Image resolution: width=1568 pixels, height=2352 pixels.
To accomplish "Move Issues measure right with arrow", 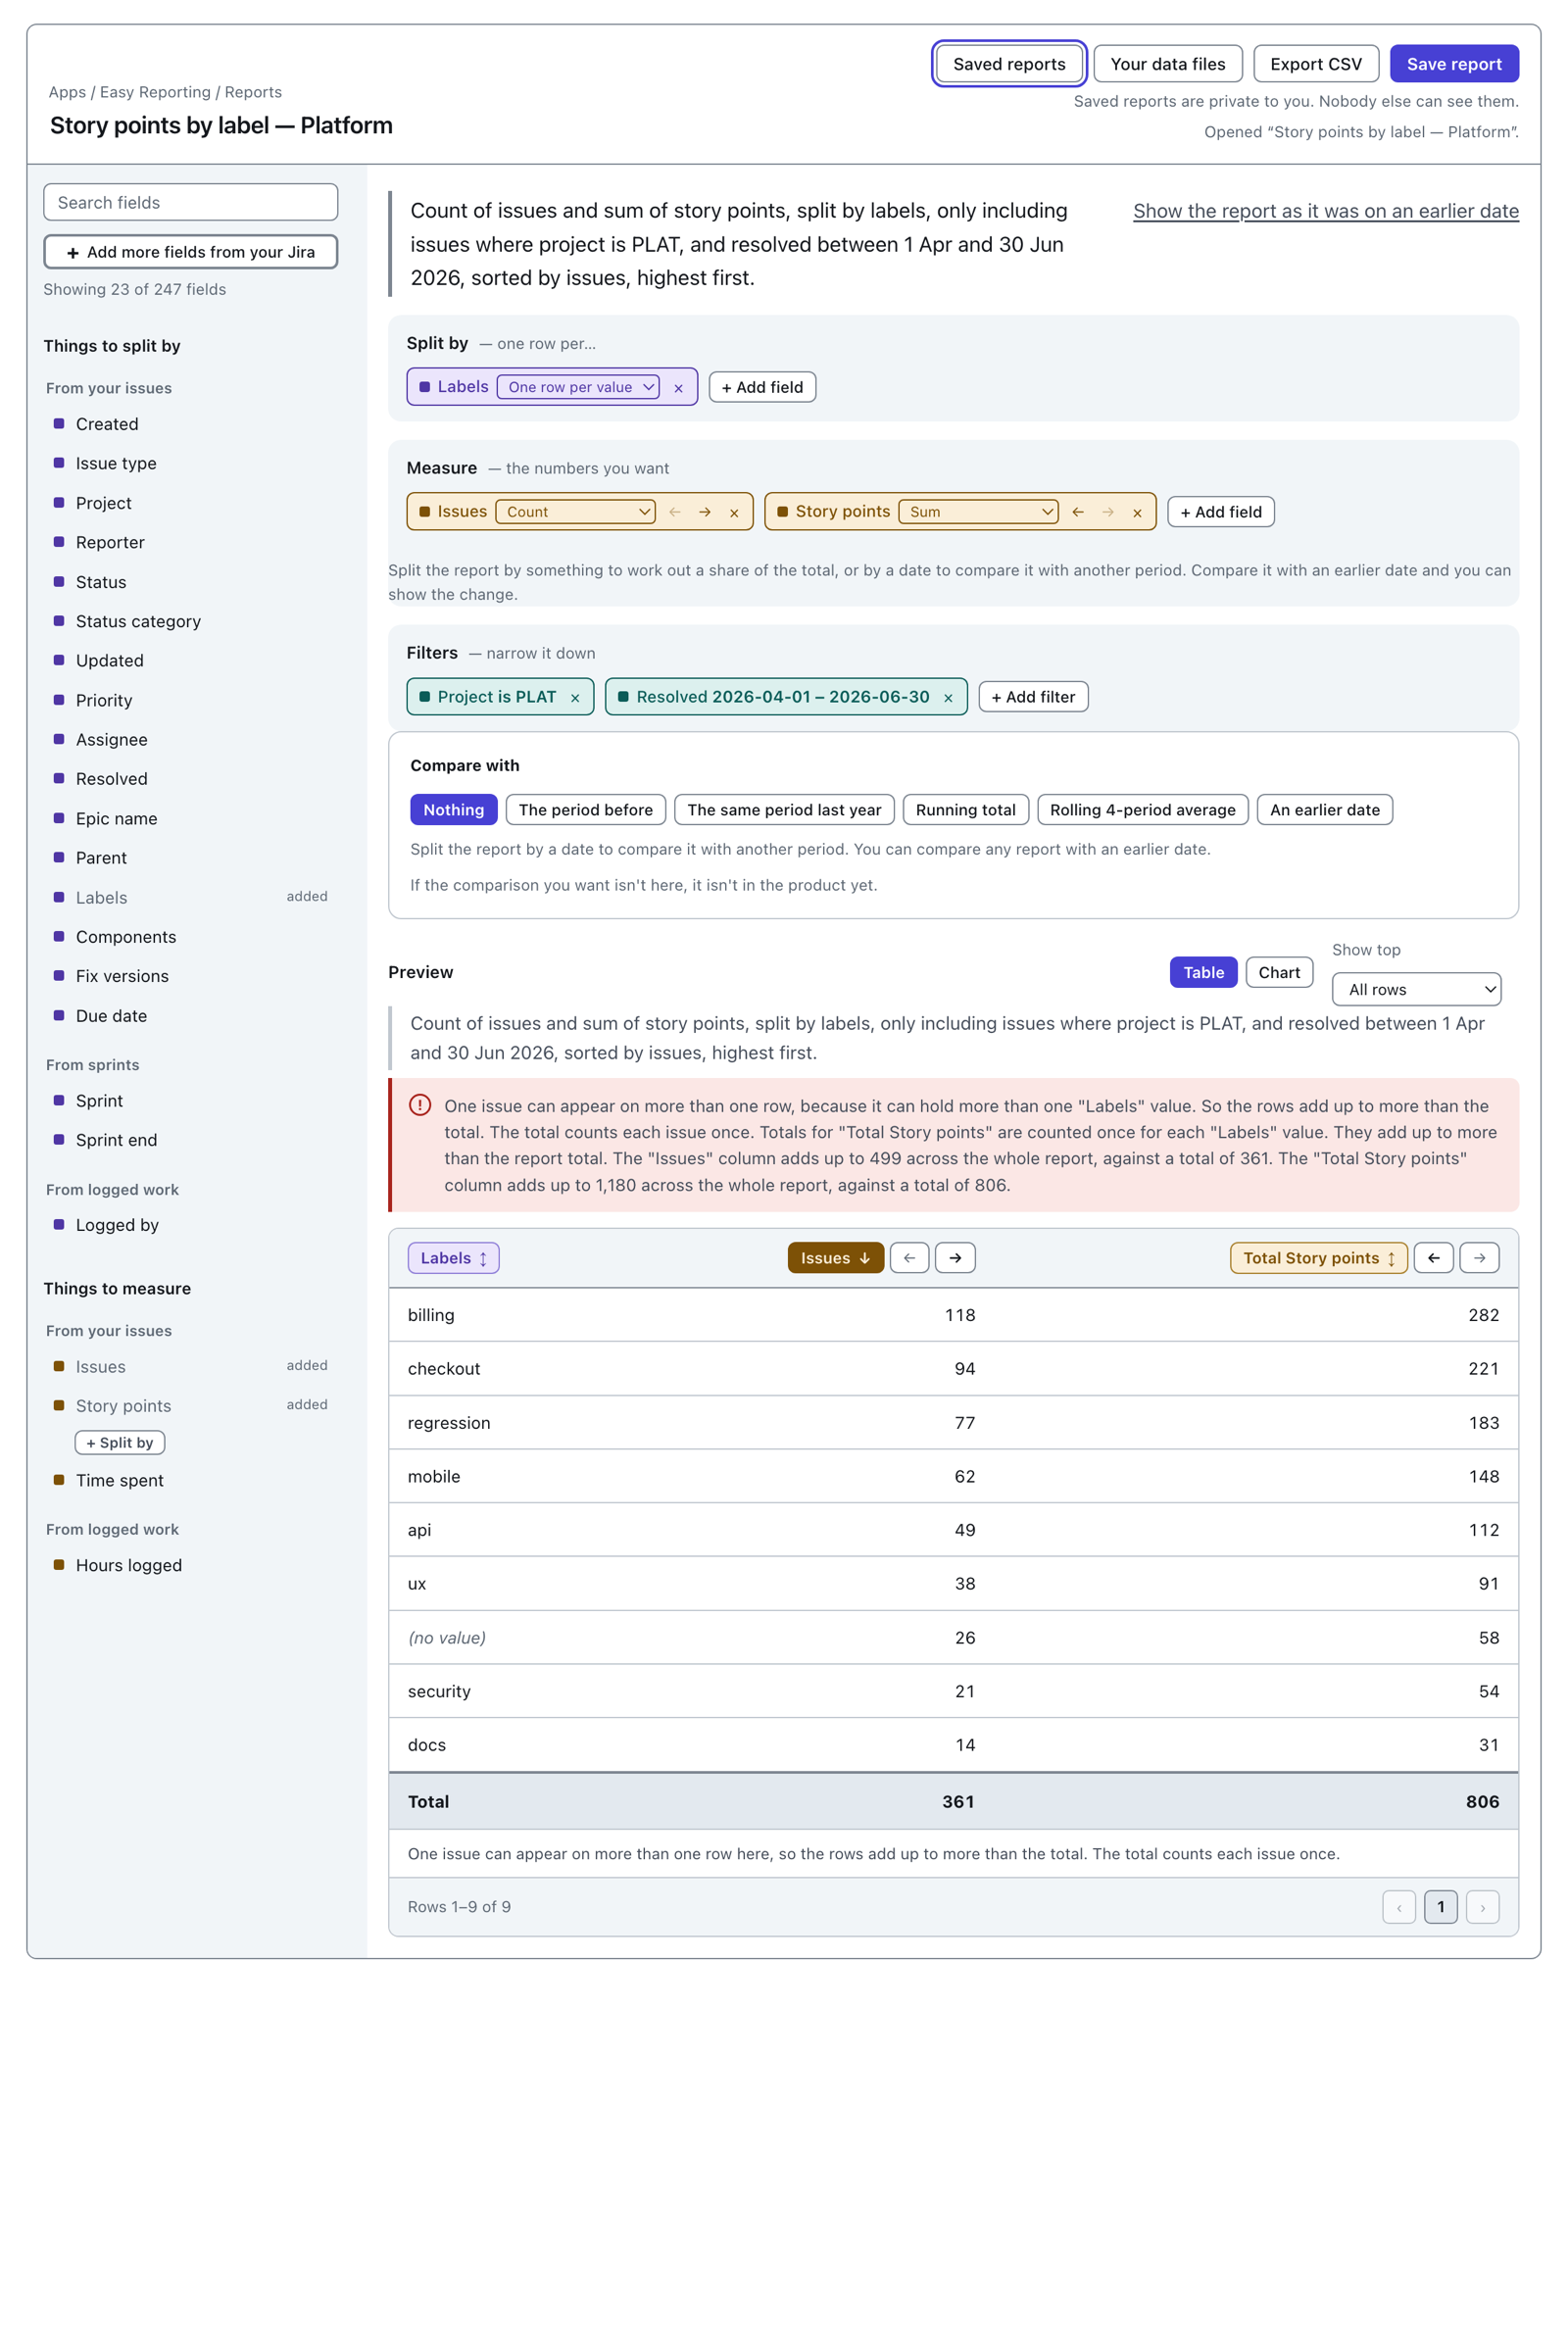I will [x=705, y=512].
